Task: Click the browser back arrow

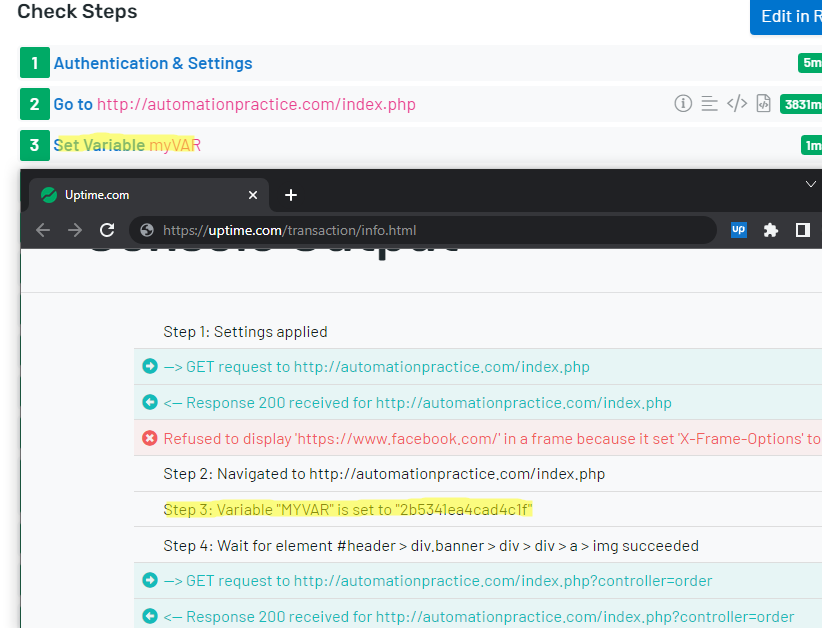Action: [x=43, y=230]
